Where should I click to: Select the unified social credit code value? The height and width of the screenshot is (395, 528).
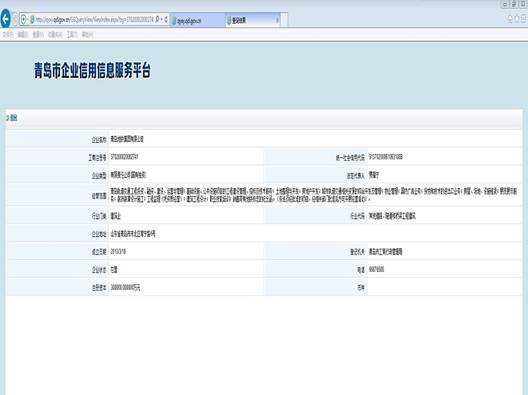pyautogui.click(x=386, y=157)
